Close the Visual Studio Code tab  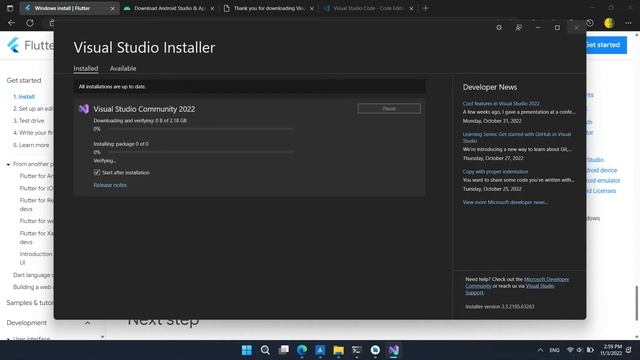[x=411, y=8]
